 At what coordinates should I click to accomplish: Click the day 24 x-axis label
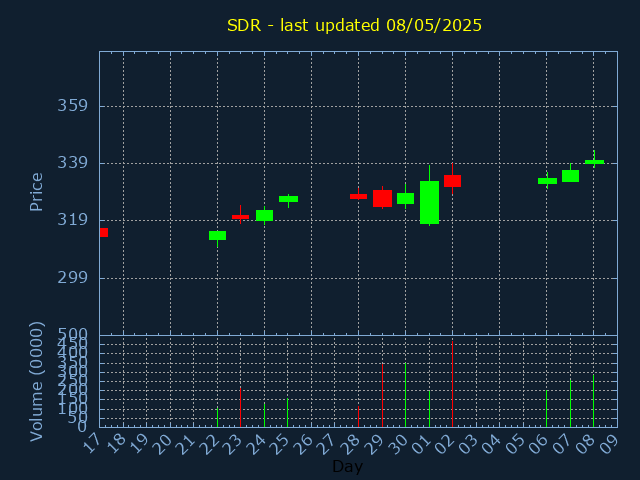tap(257, 444)
